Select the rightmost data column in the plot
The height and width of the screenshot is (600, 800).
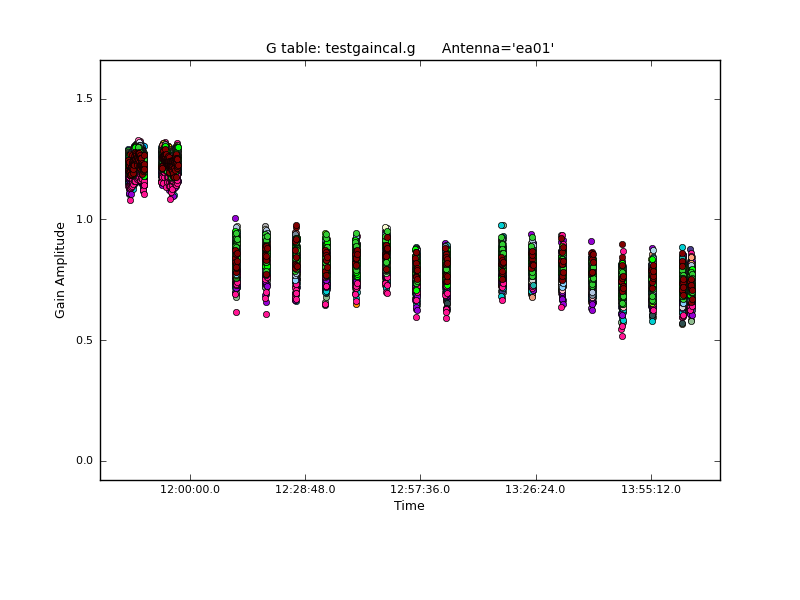point(690,285)
